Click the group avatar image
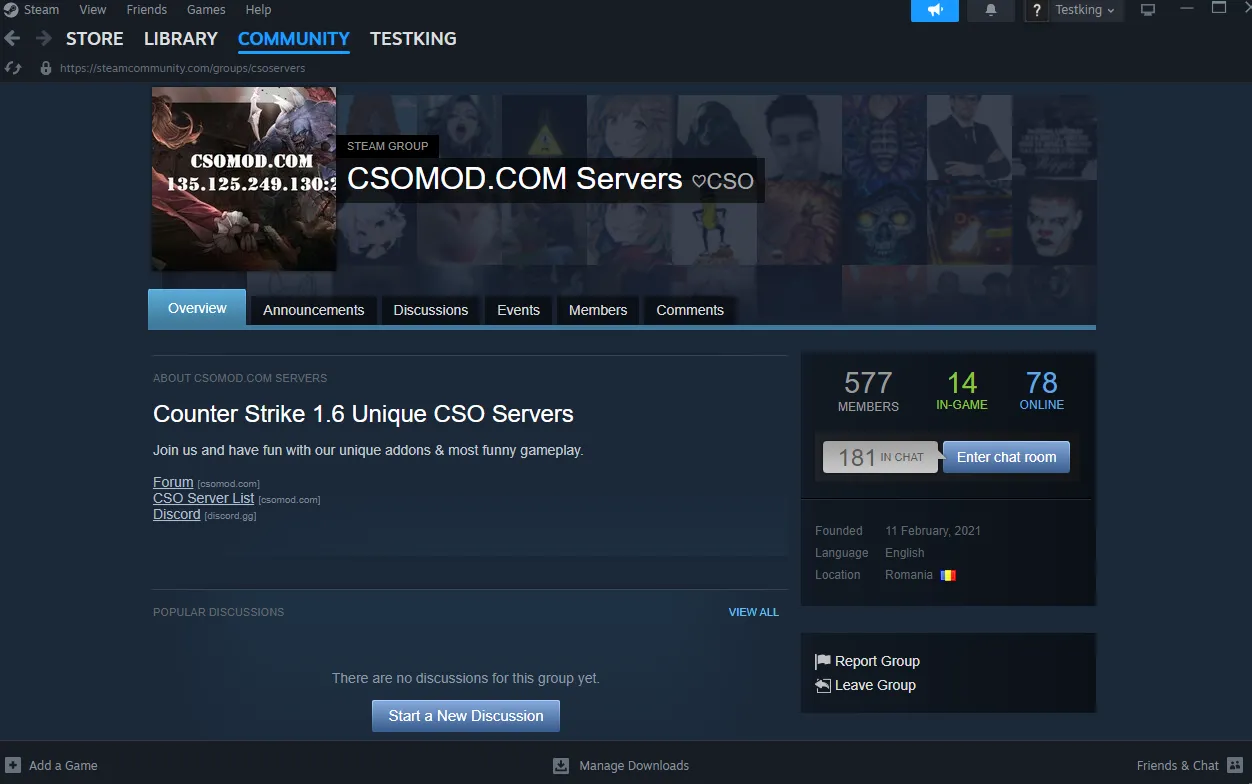The height and width of the screenshot is (784, 1252). point(244,179)
